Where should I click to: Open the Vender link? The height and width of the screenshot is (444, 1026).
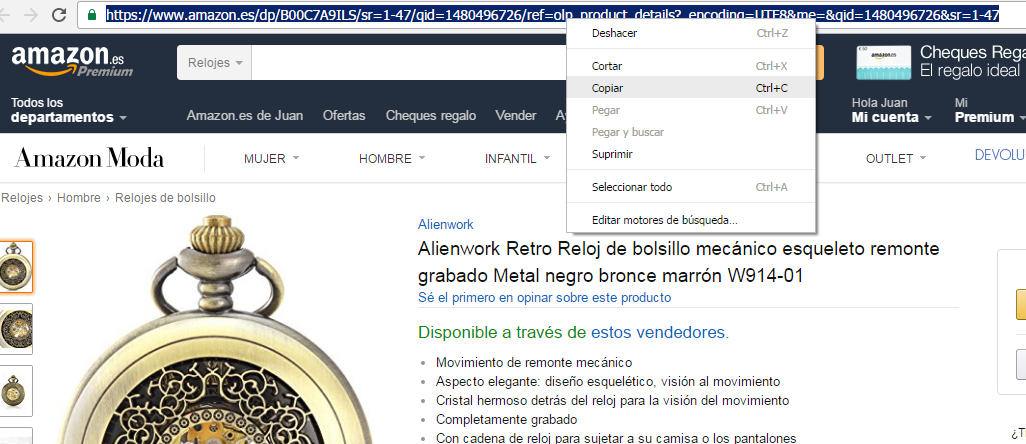click(x=516, y=116)
